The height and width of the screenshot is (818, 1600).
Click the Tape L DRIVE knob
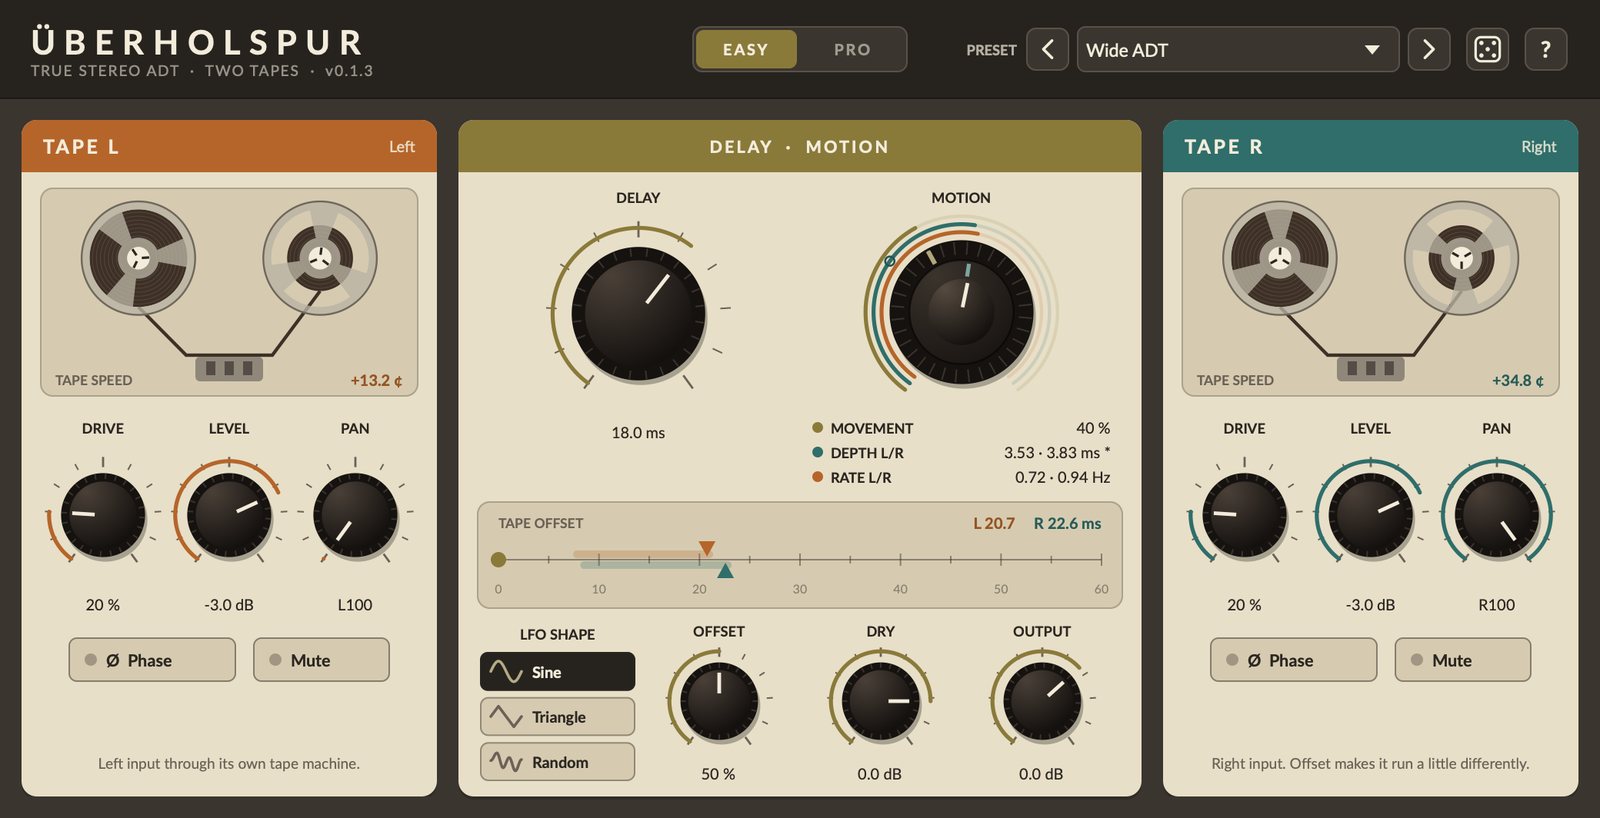coord(103,516)
